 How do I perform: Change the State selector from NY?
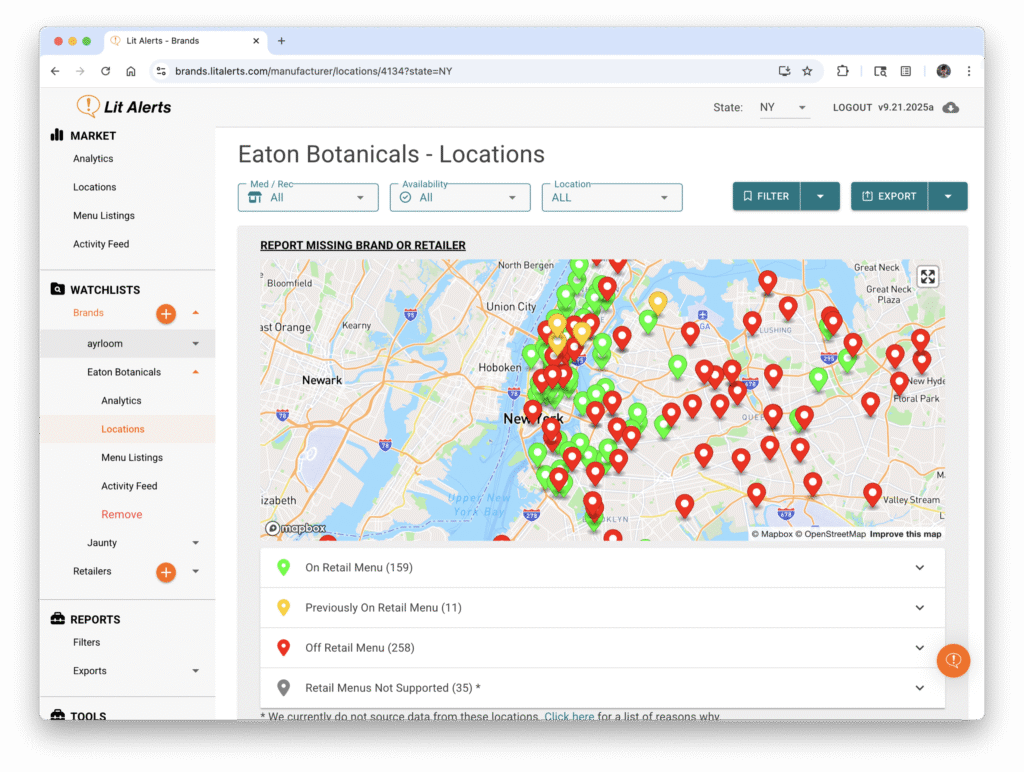pyautogui.click(x=783, y=108)
